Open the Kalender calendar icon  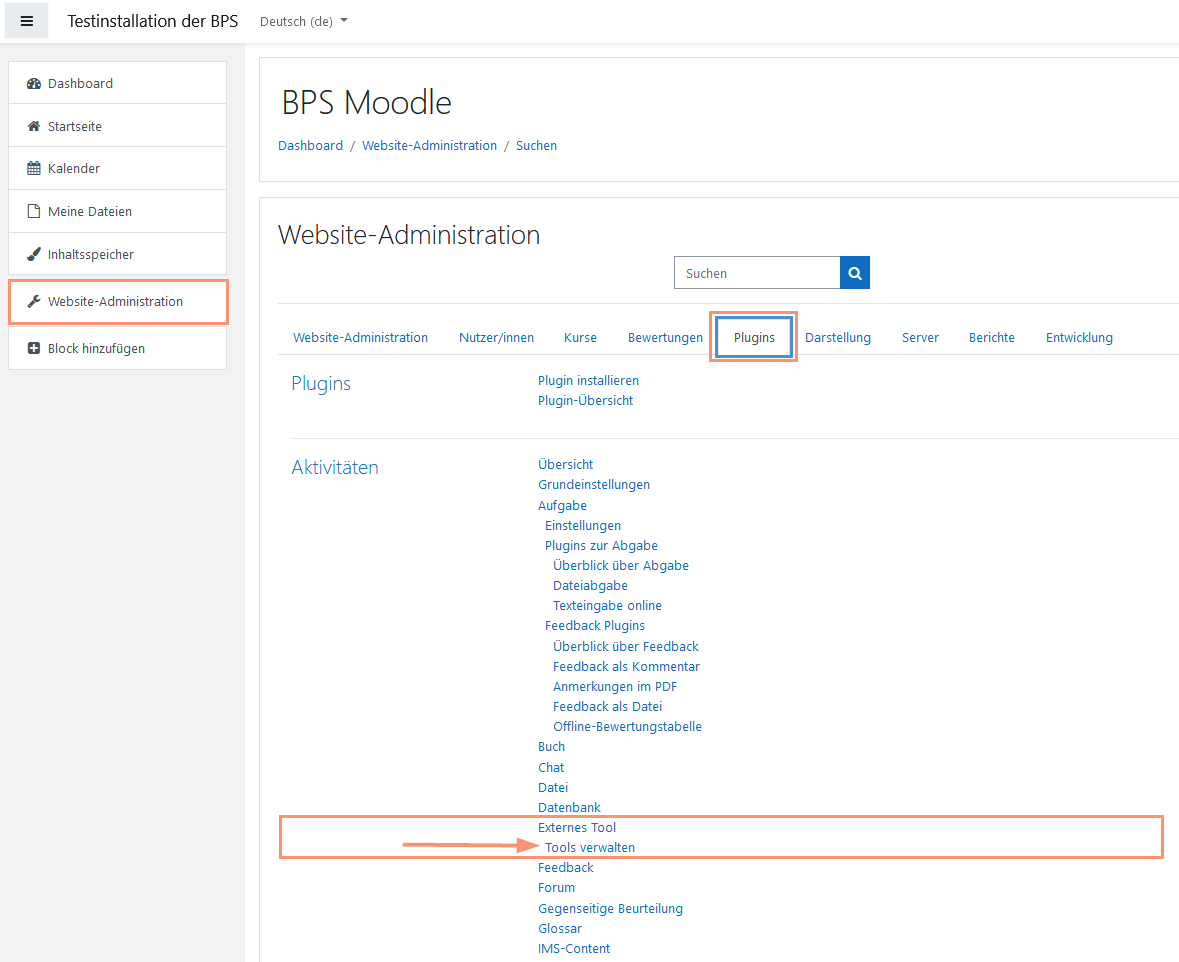tap(36, 168)
